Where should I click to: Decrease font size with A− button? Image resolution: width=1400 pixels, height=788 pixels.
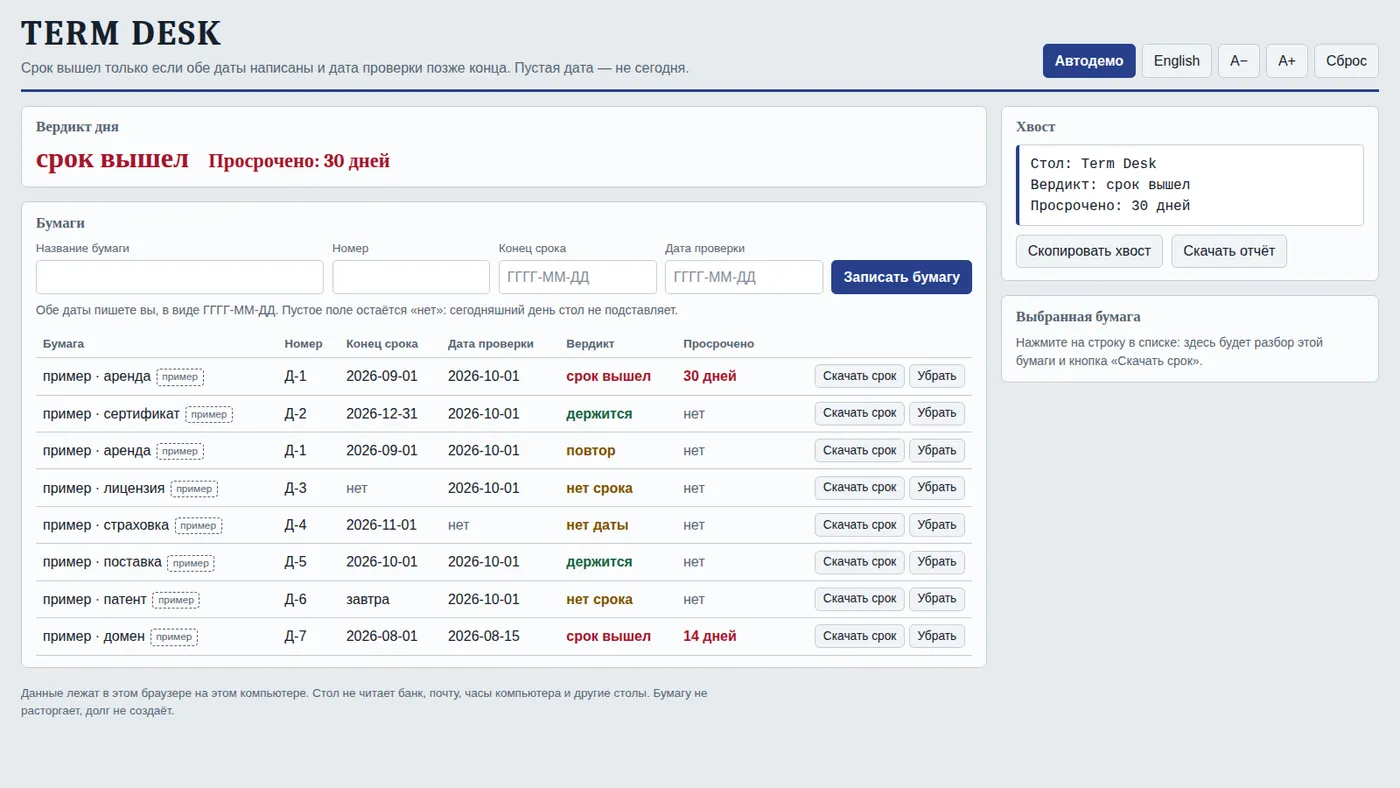tap(1239, 61)
